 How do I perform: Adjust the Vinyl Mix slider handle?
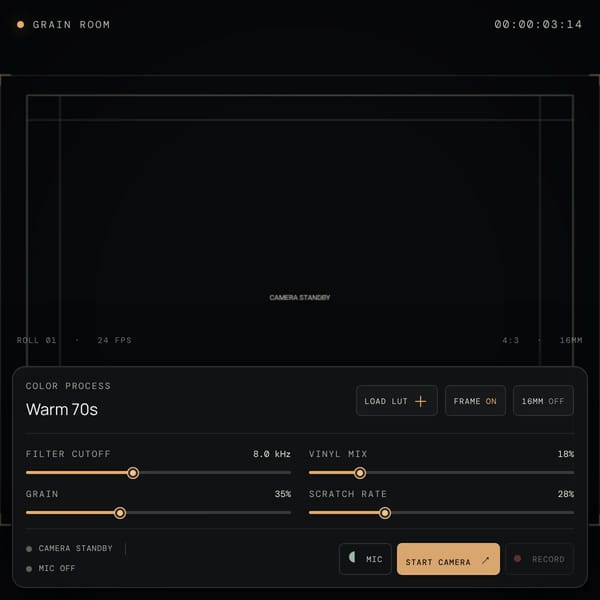pyautogui.click(x=360, y=473)
